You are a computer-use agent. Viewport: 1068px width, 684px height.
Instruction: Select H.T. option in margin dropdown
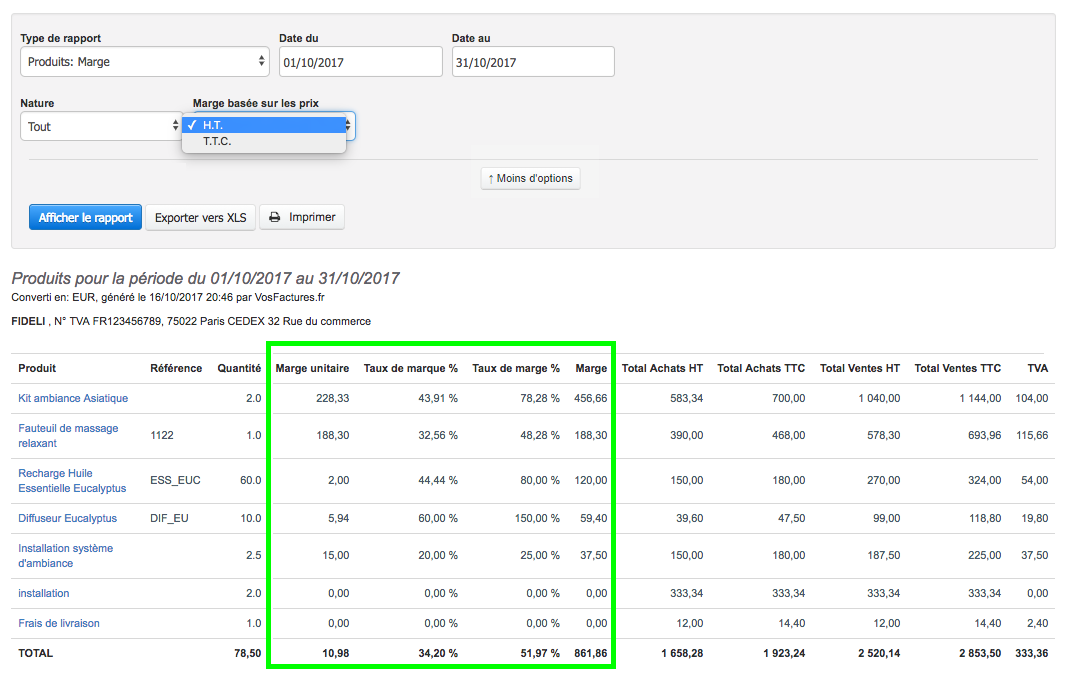264,125
